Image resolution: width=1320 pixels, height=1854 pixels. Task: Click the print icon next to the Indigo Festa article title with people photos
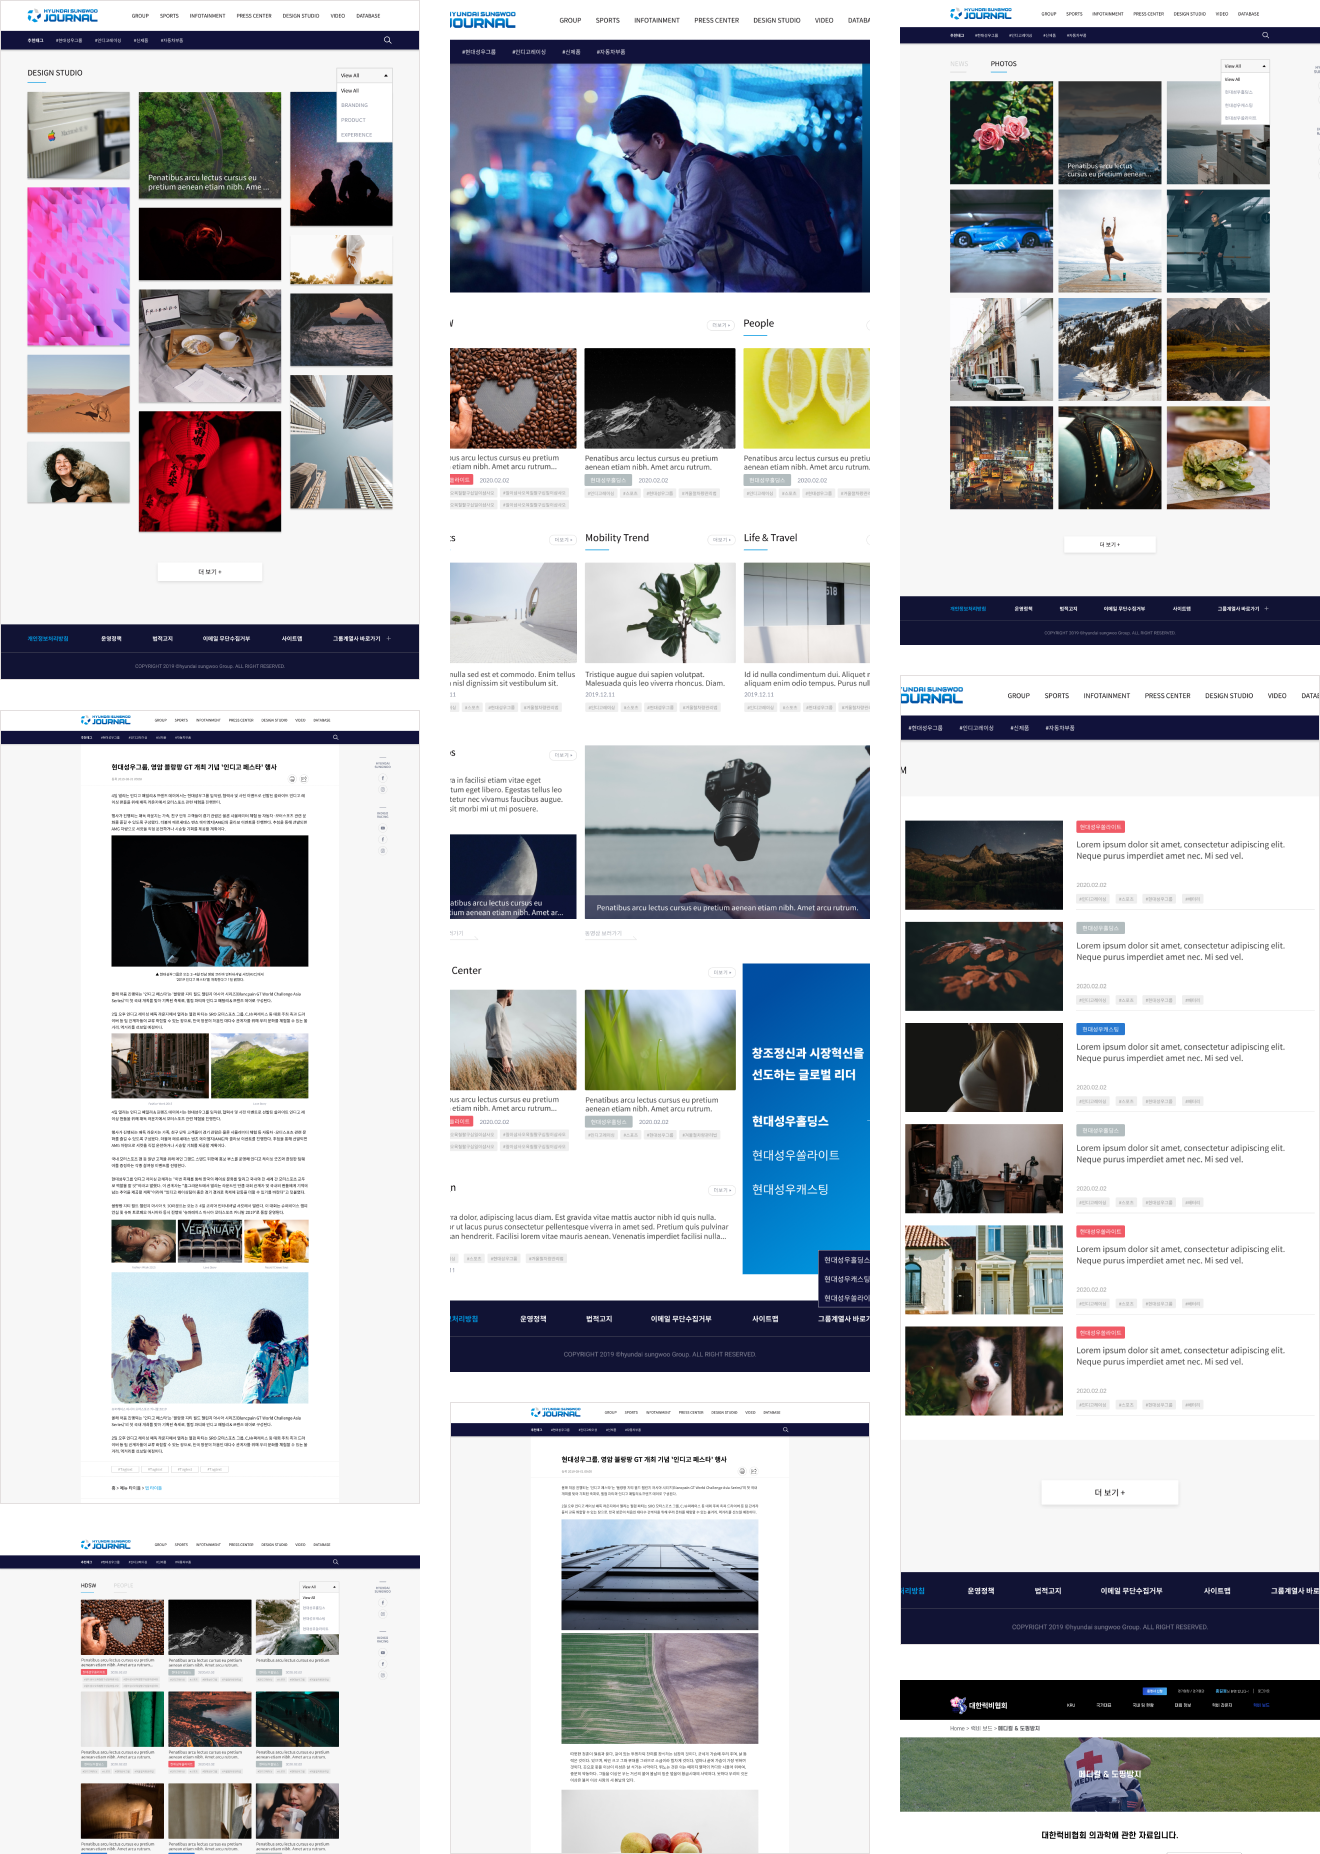click(x=292, y=779)
